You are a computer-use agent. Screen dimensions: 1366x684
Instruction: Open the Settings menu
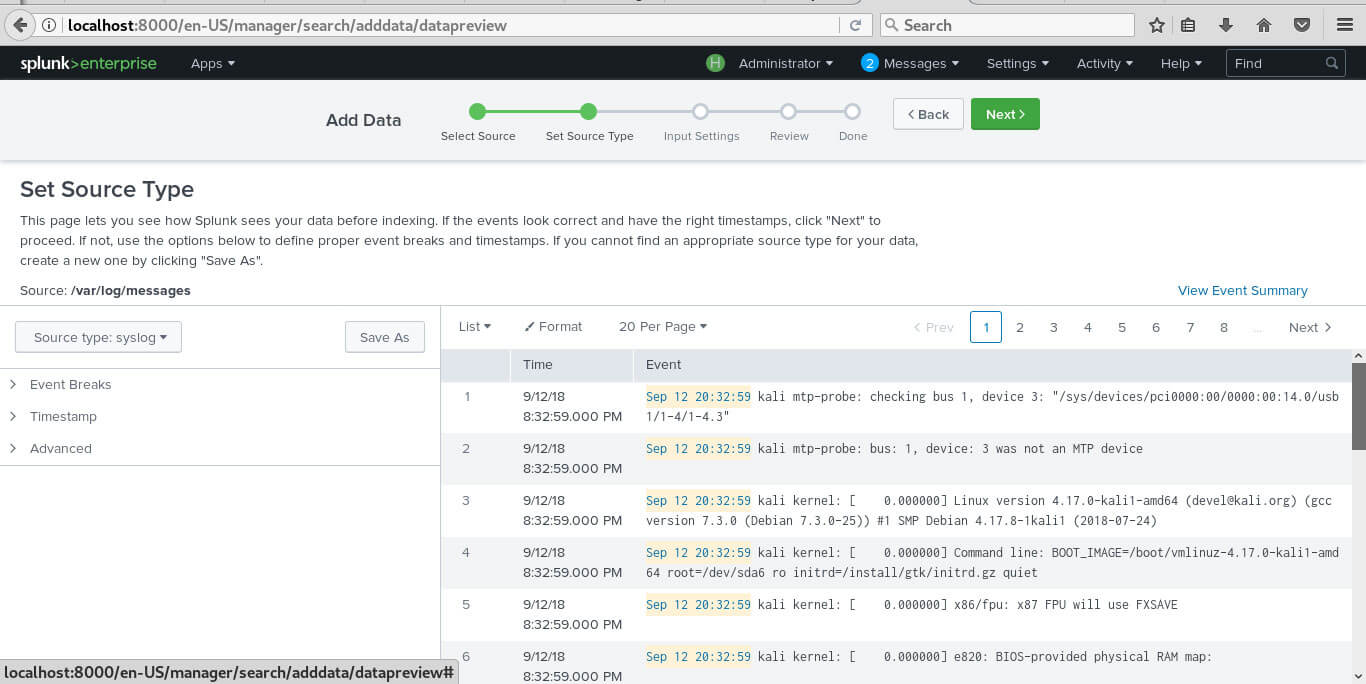click(1018, 63)
